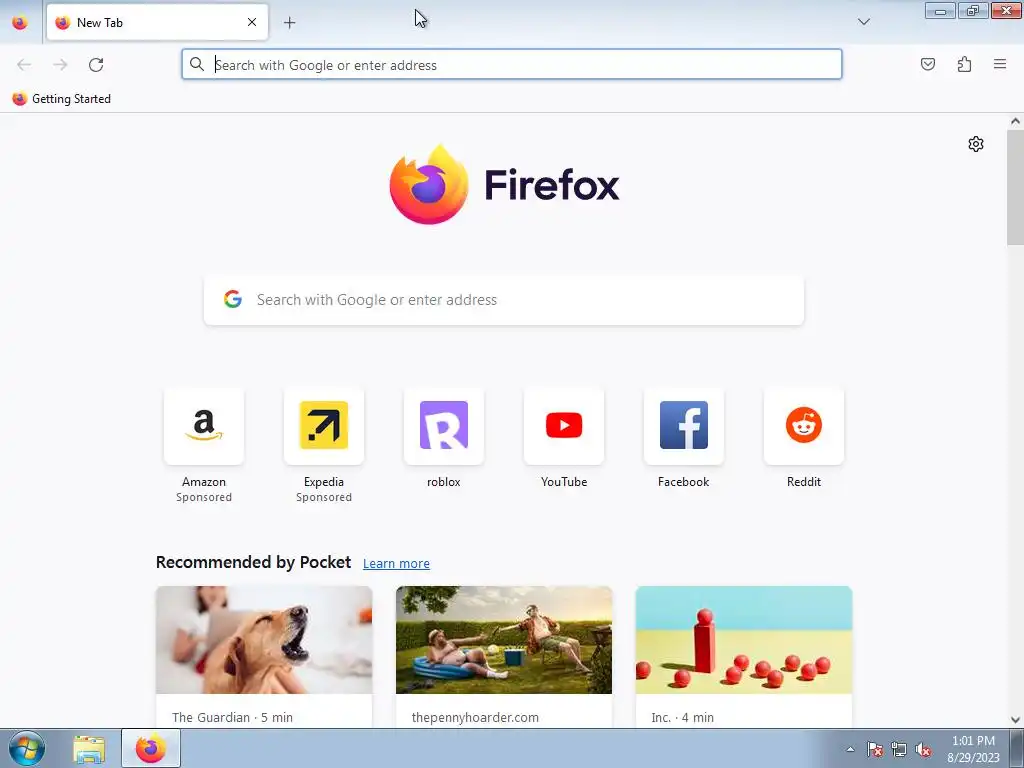Open the Action Center flag icon
Screen dimensions: 1024x768
click(875, 749)
